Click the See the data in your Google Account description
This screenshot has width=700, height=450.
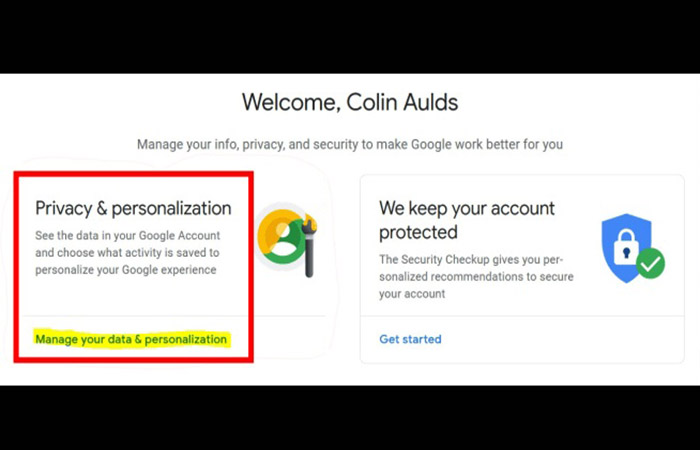coord(126,252)
